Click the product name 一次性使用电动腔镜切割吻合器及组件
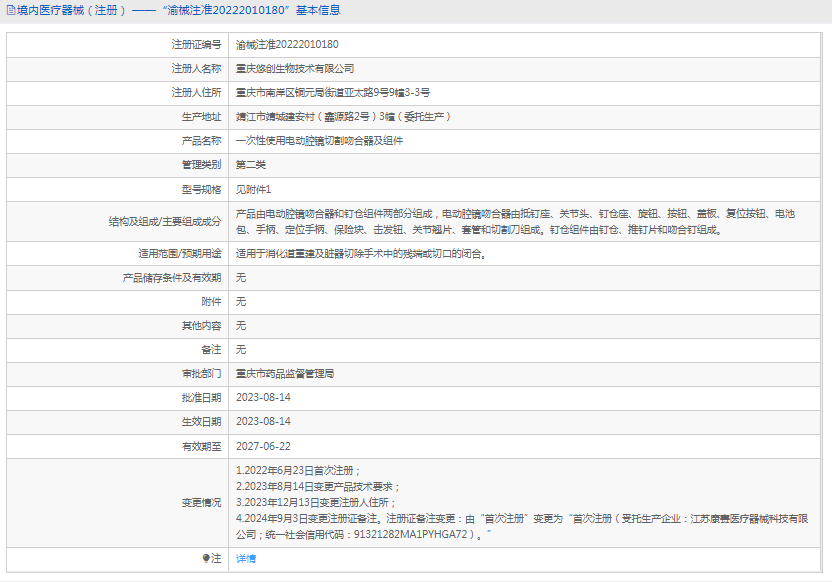Image resolution: width=832 pixels, height=582 pixels. pos(319,141)
